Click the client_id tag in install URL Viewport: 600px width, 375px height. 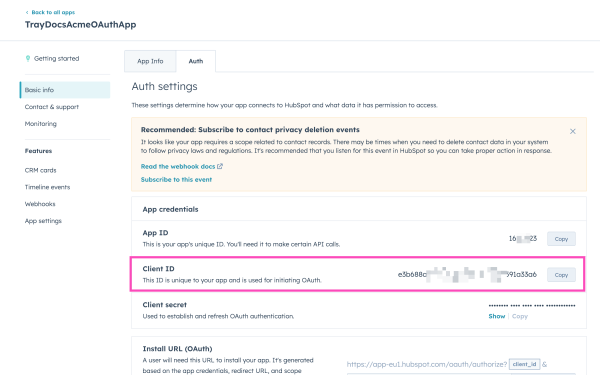point(524,364)
